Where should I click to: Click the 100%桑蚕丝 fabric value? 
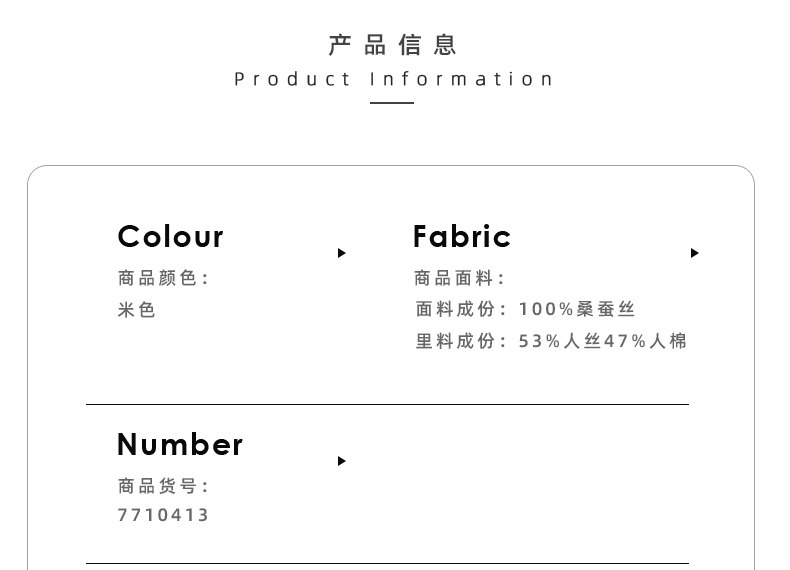(577, 310)
